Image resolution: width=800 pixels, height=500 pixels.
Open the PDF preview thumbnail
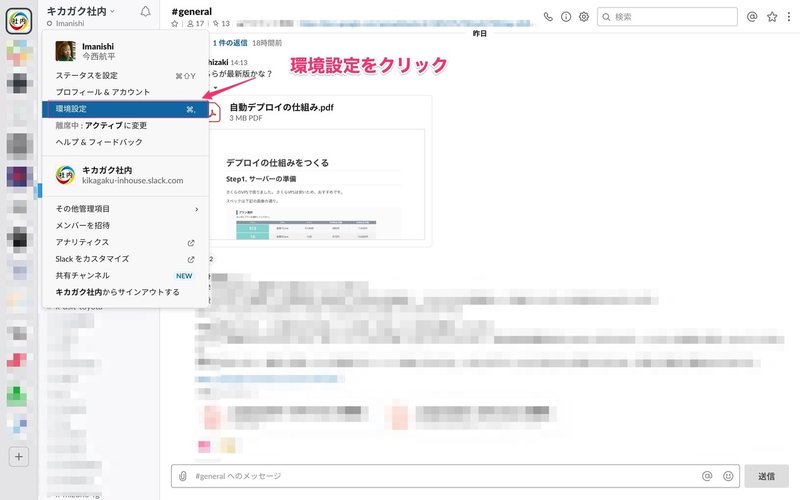pyautogui.click(x=317, y=185)
